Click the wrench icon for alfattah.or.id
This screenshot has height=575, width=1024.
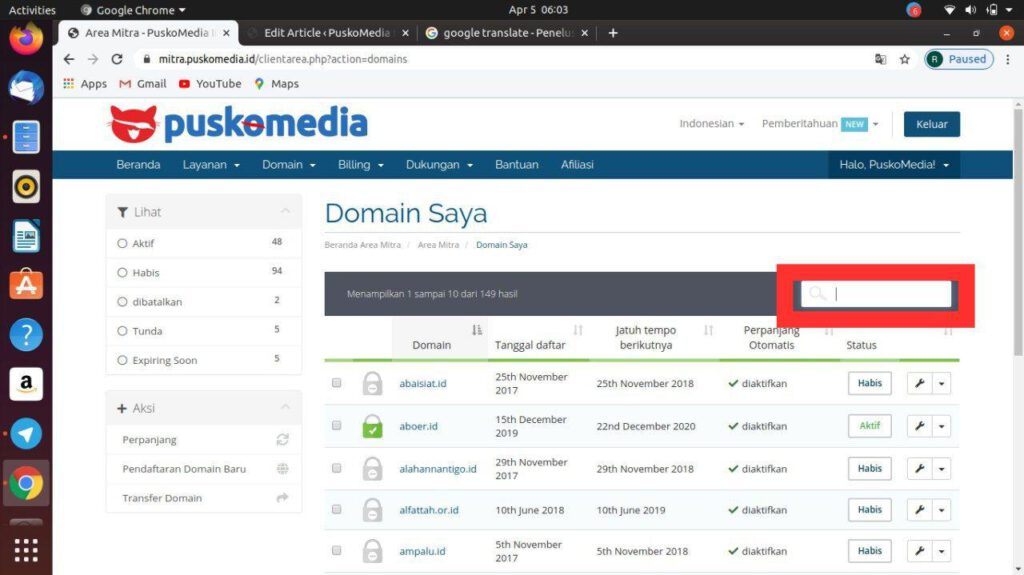(919, 510)
